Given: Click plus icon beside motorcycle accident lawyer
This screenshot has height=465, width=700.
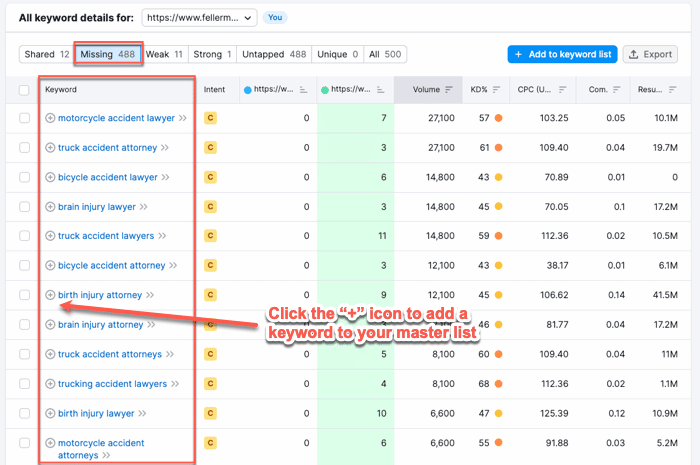Looking at the screenshot, I should (x=51, y=118).
